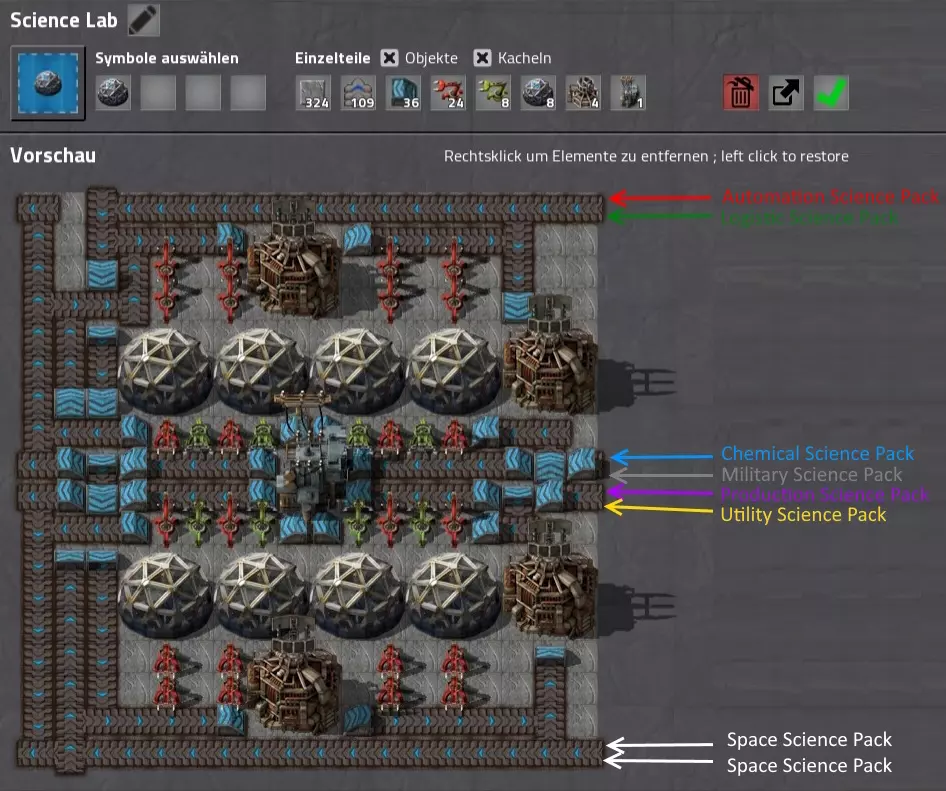The width and height of the screenshot is (946, 791).
Task: Choose the third empty symbol slot
Action: coord(203,92)
